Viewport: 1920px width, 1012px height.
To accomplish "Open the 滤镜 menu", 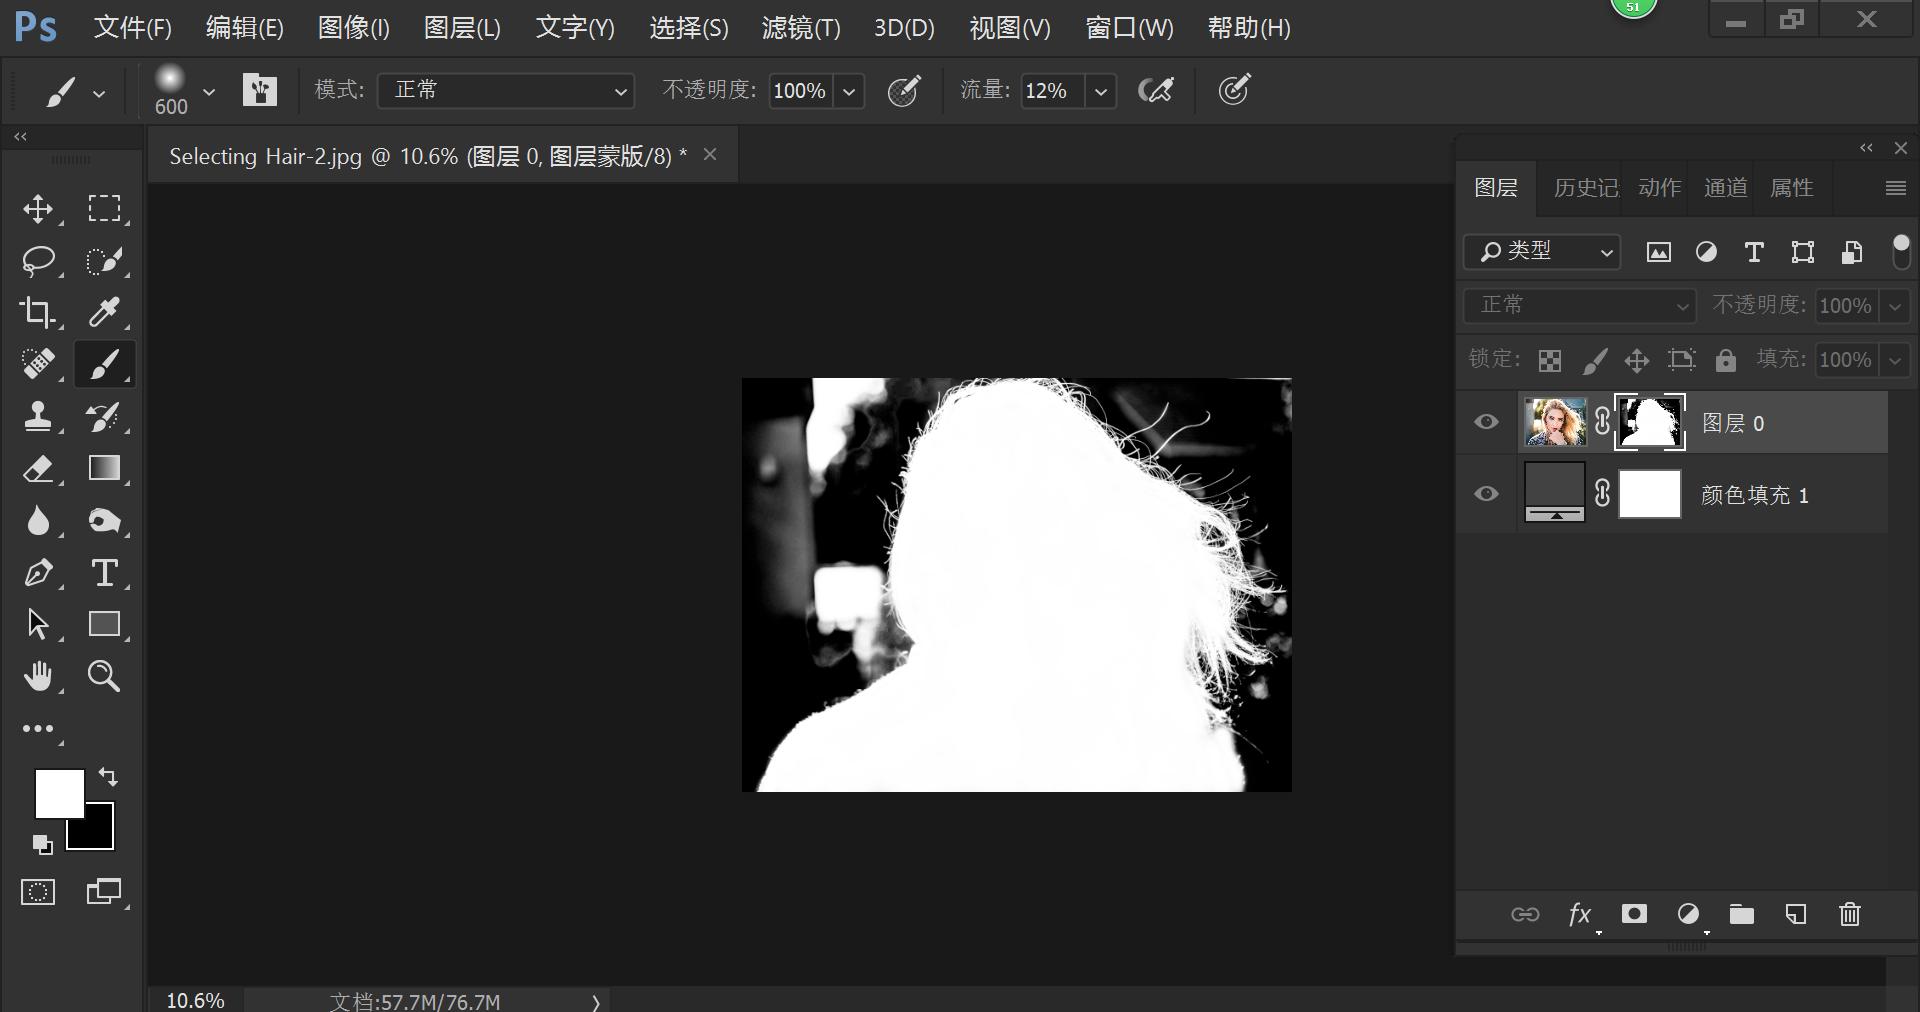I will pos(800,28).
